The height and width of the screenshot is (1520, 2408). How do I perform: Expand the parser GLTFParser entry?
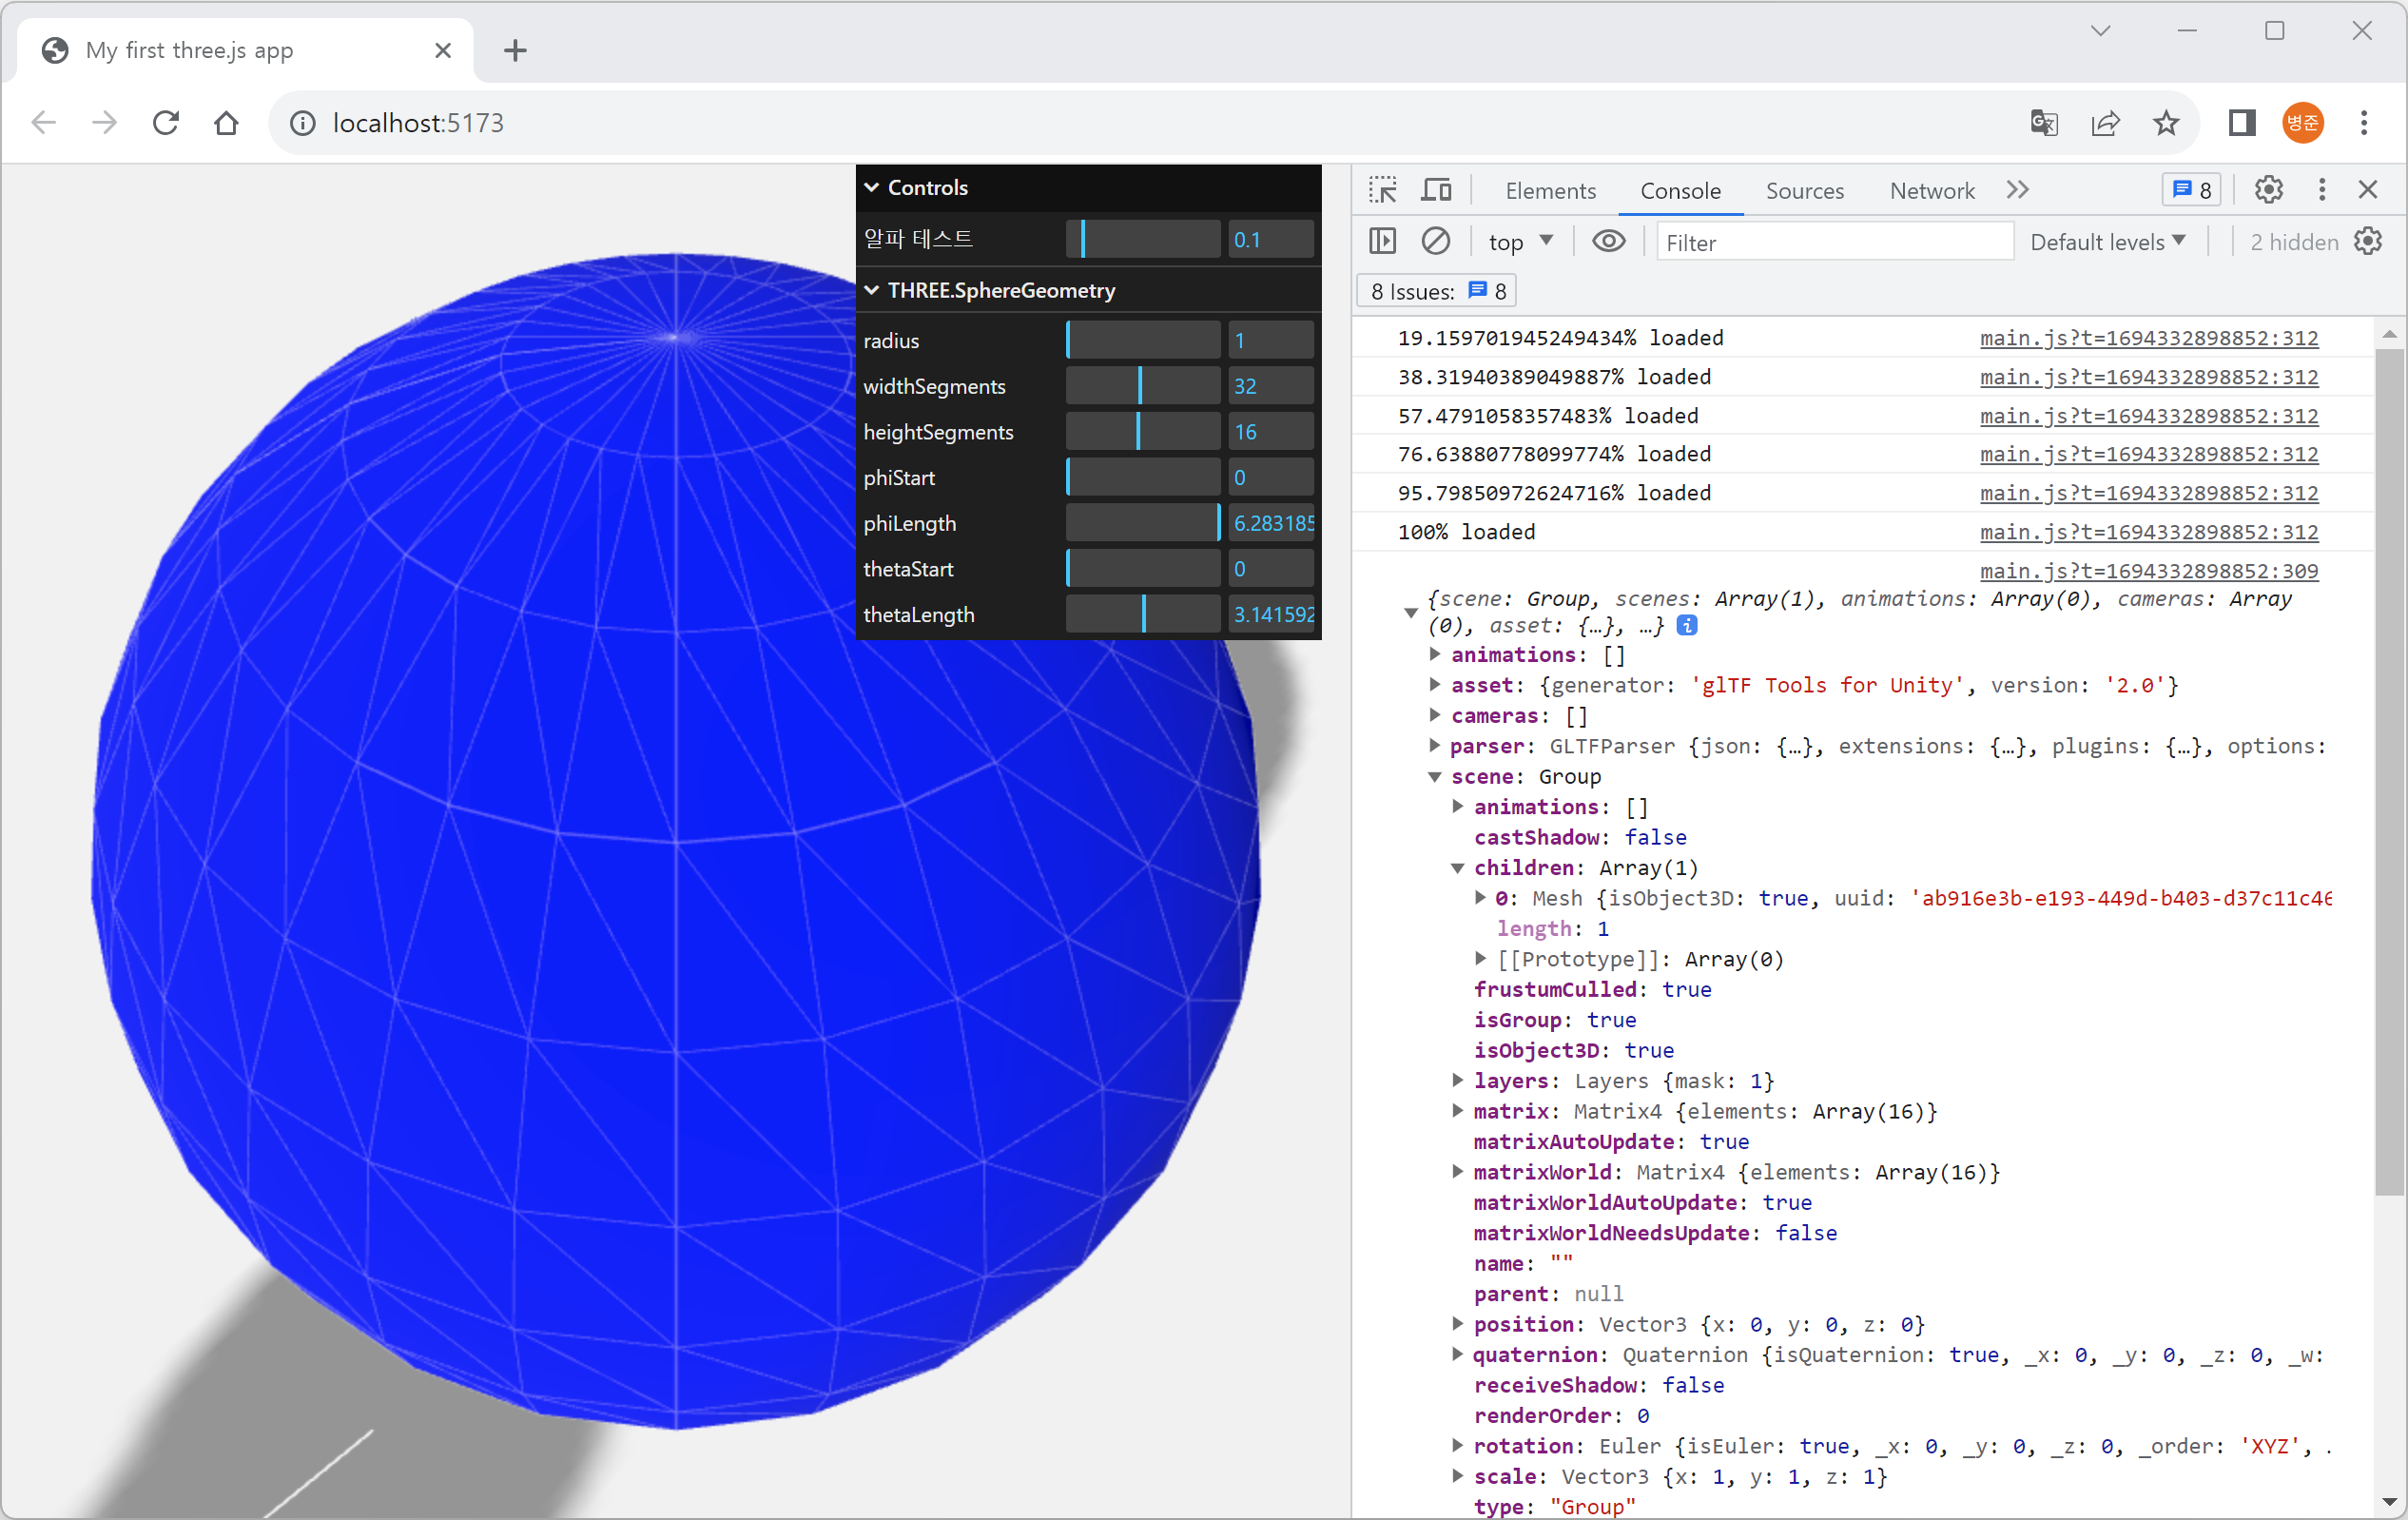click(1435, 746)
